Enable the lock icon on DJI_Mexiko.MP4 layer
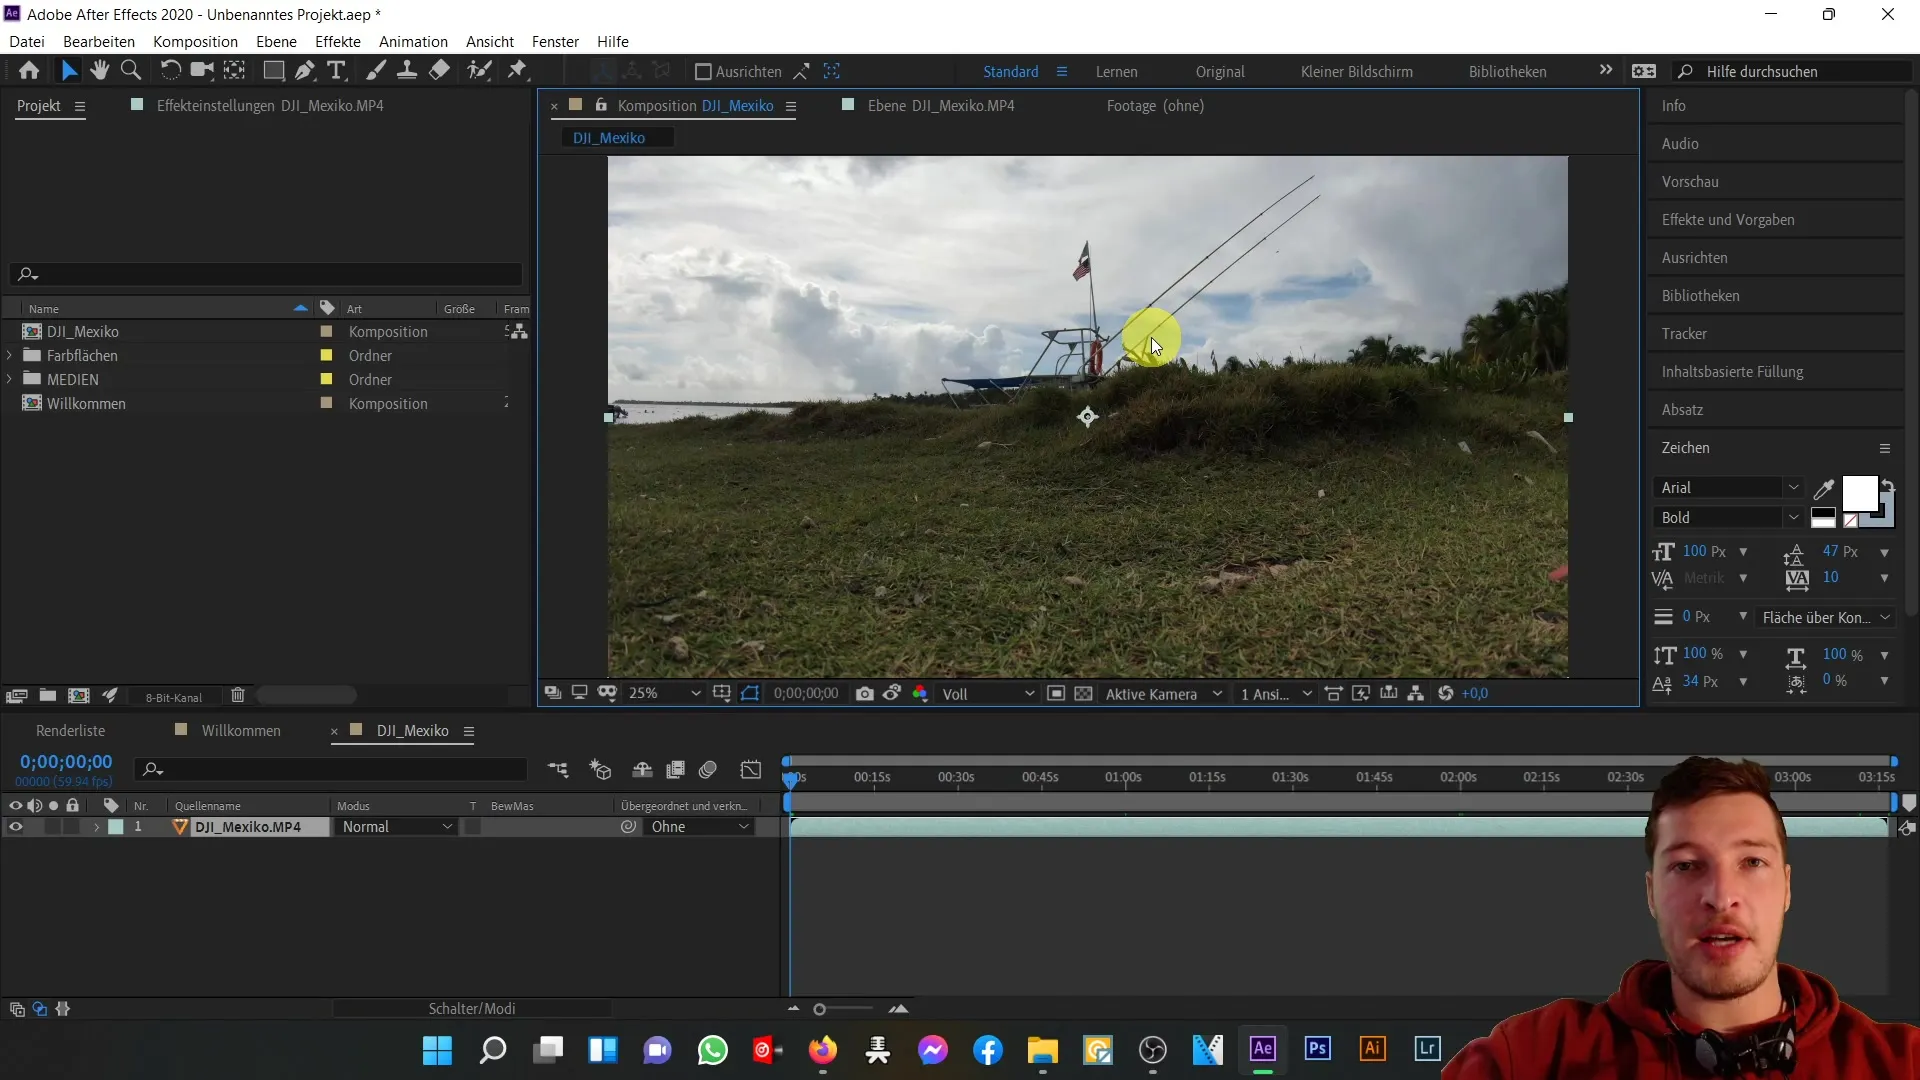This screenshot has height=1080, width=1920. tap(71, 827)
